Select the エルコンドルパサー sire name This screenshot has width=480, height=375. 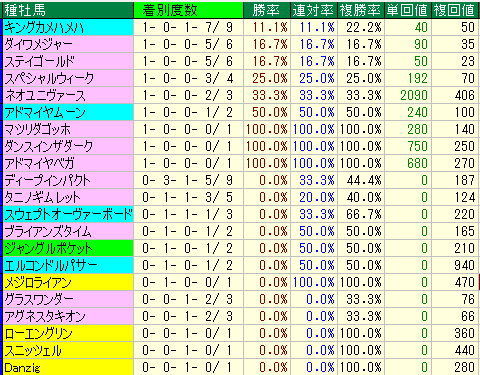[51, 265]
